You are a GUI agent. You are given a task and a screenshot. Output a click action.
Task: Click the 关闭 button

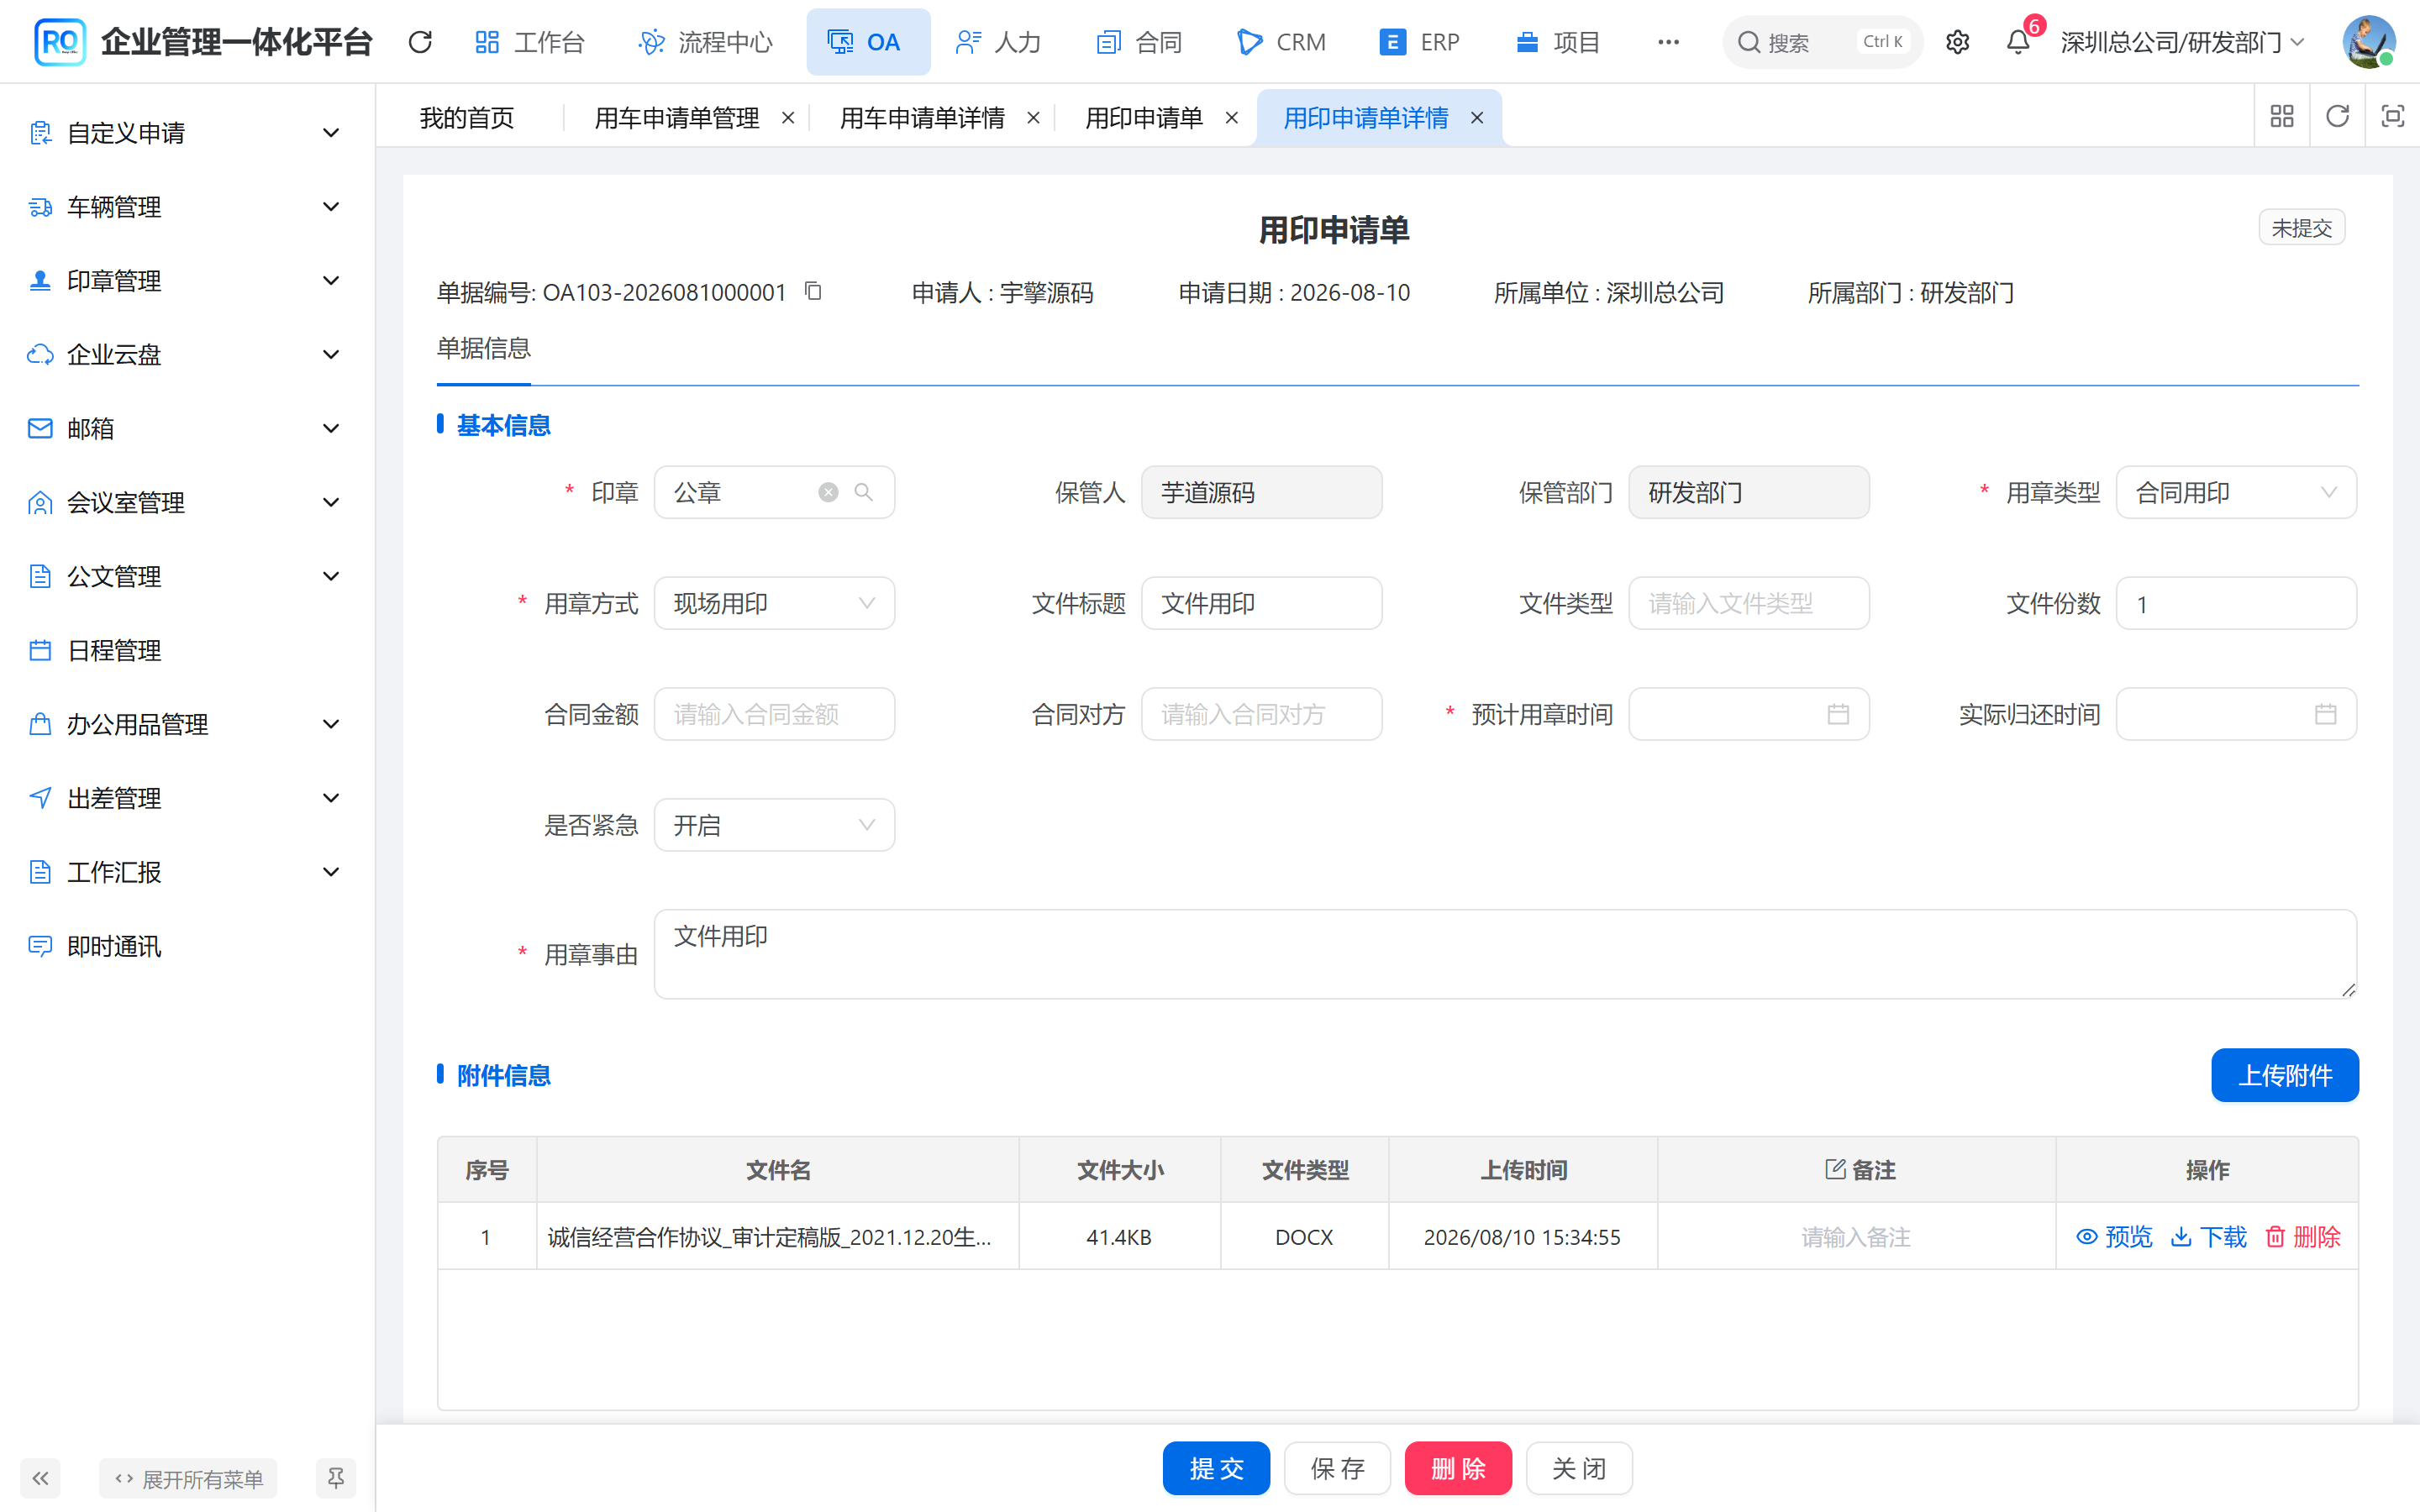click(1579, 1468)
